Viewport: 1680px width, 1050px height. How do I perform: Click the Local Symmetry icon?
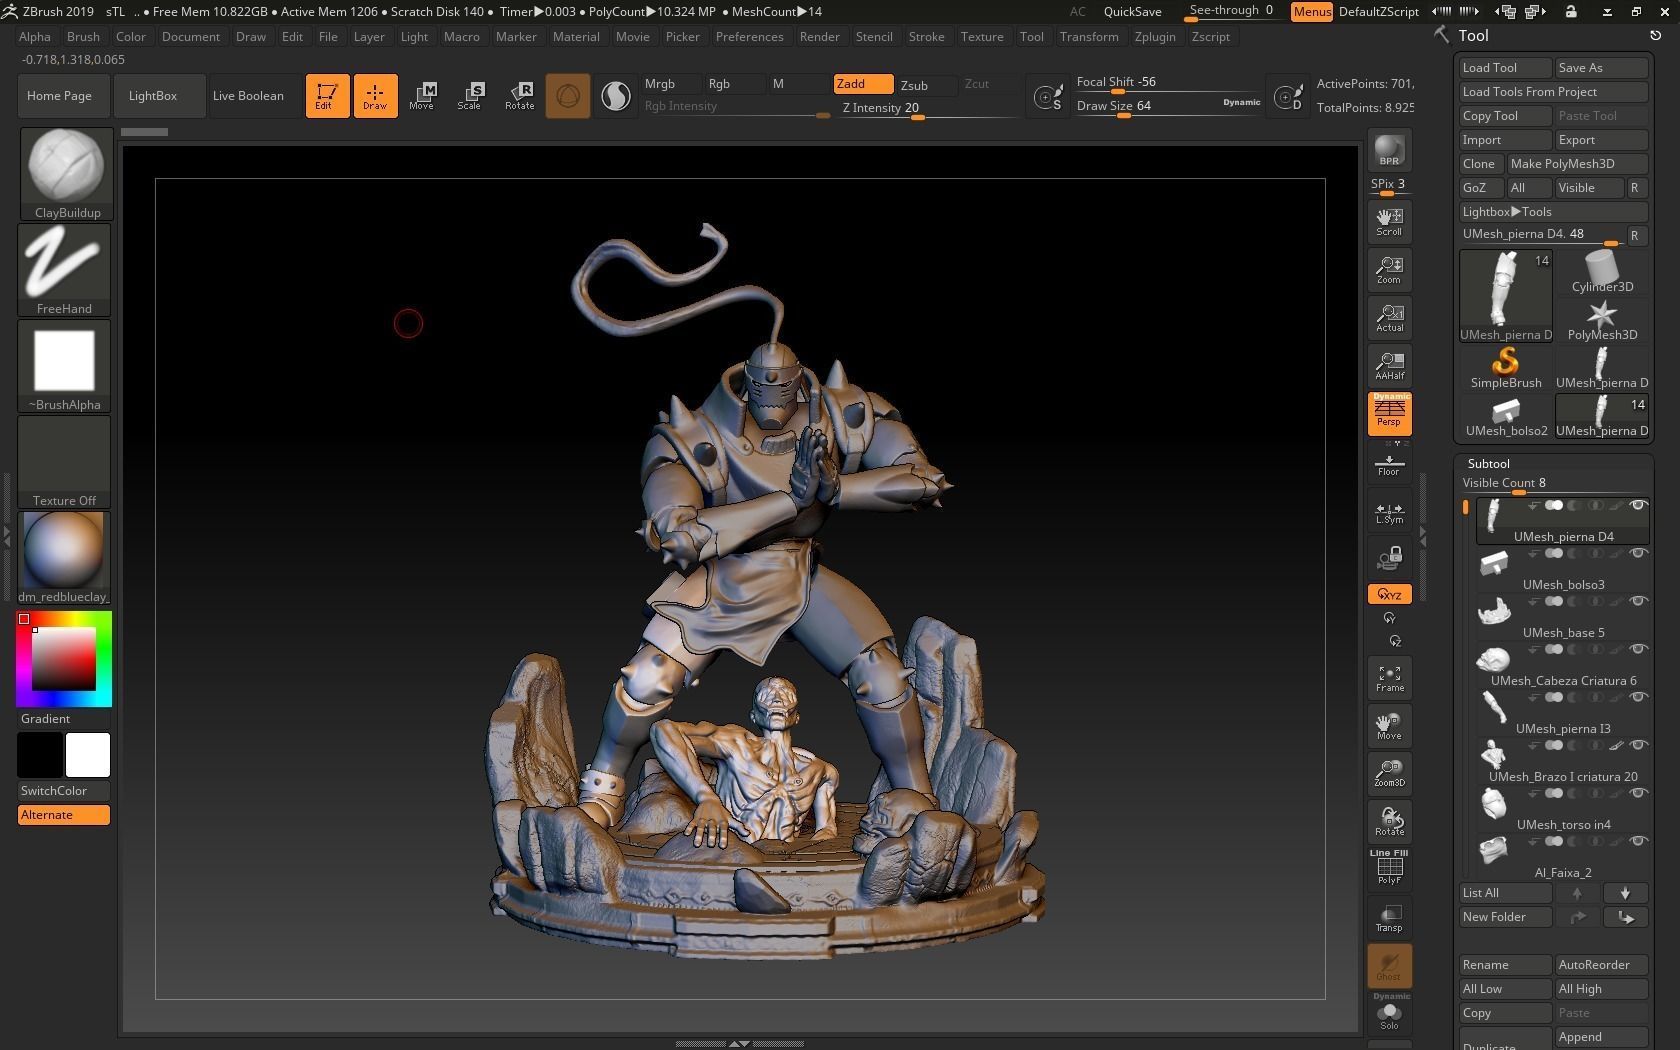1389,512
